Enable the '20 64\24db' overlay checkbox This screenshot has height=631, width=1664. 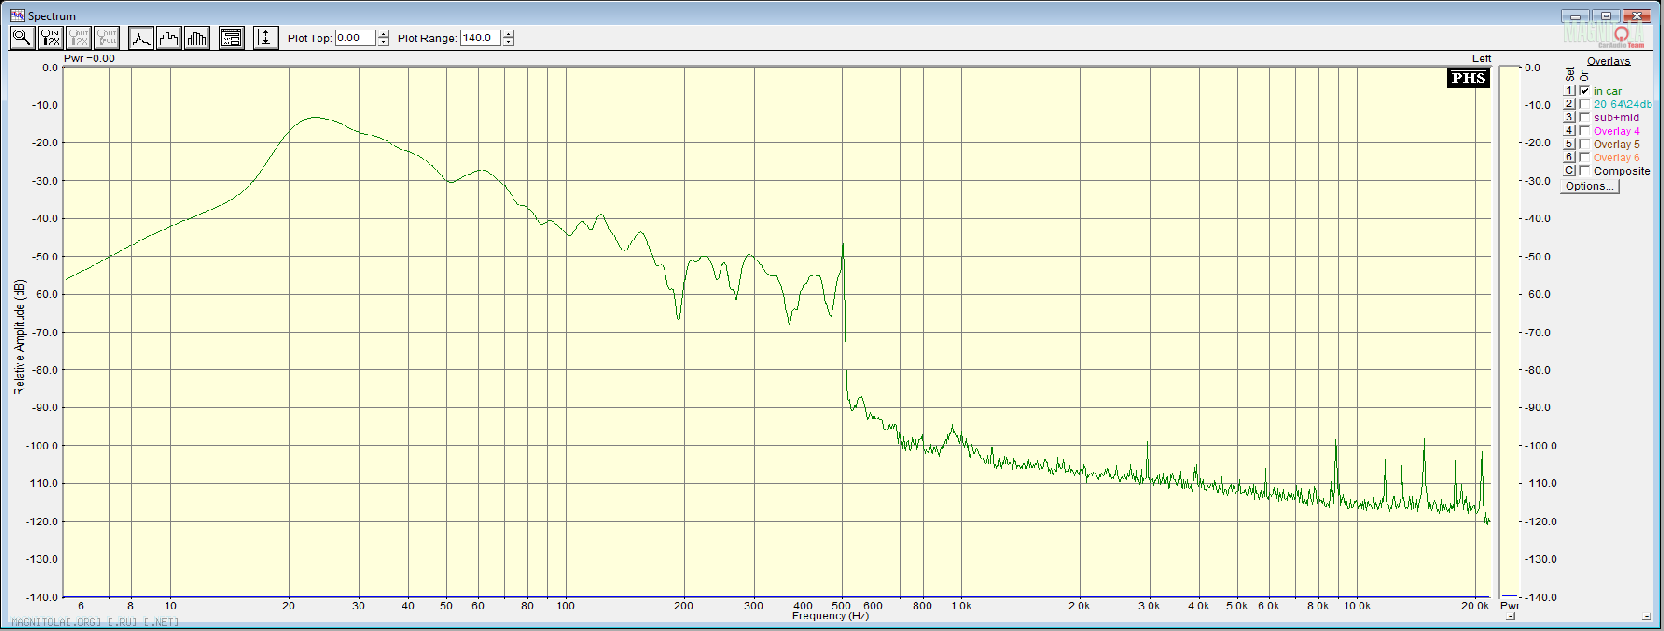point(1584,104)
